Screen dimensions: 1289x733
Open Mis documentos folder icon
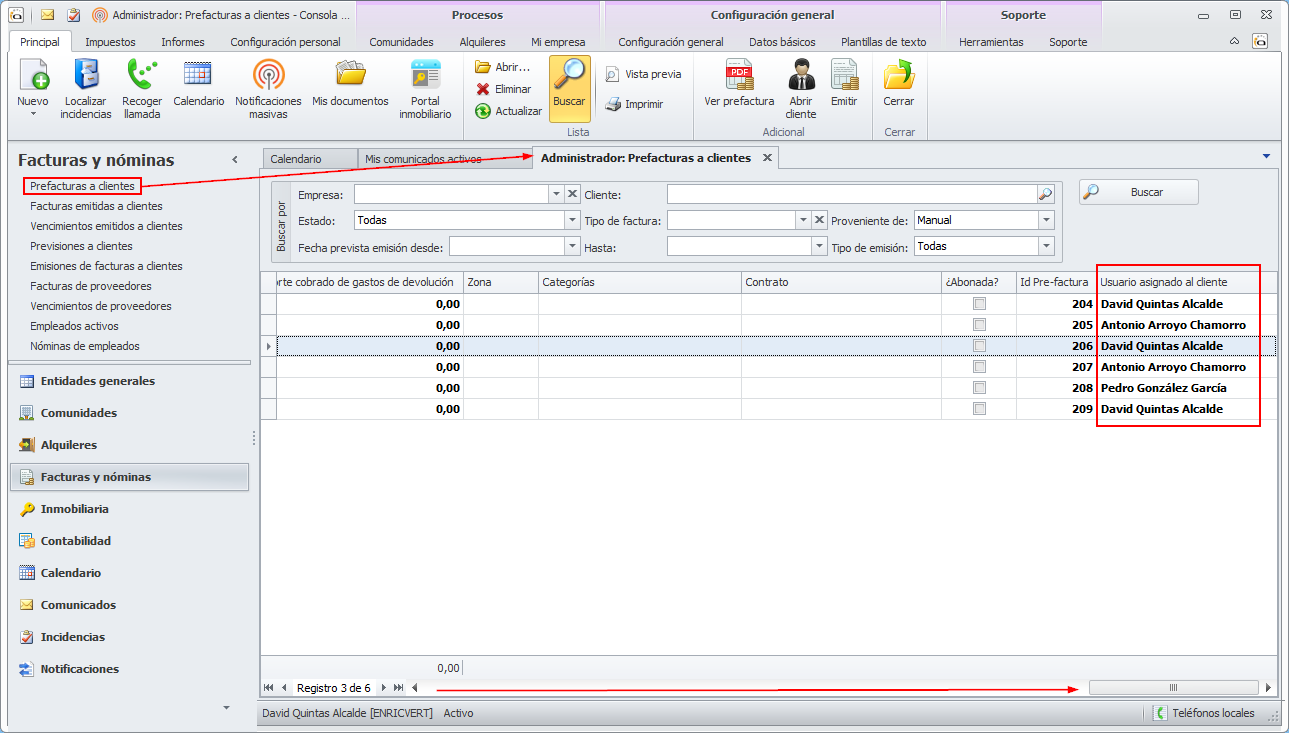350,75
